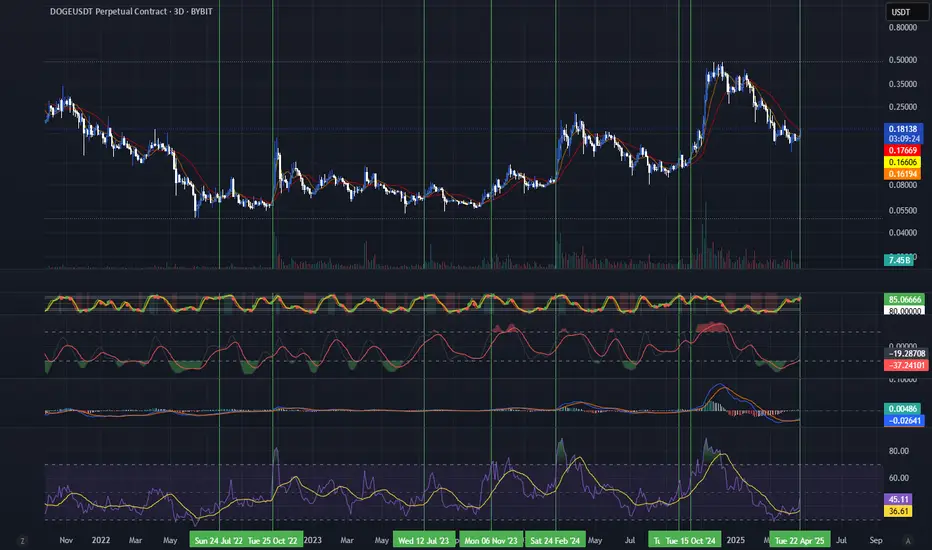Click the 0.80000 price axis label

tap(902, 28)
